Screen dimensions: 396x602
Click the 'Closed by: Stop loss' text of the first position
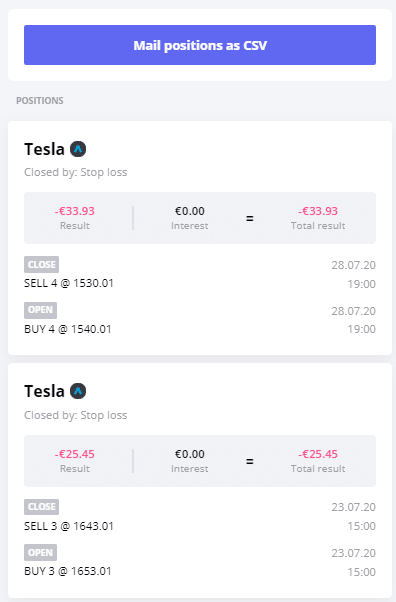tap(76, 172)
